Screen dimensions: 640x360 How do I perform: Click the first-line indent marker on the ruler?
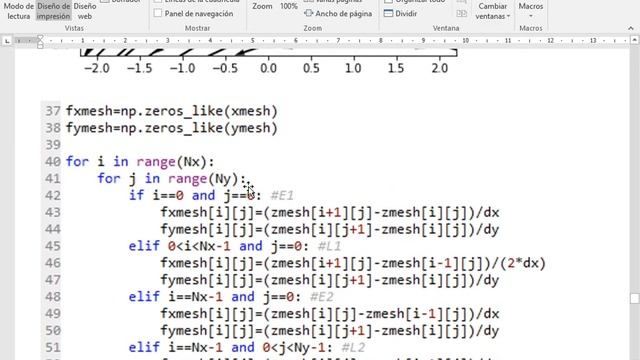pyautogui.click(x=40, y=38)
